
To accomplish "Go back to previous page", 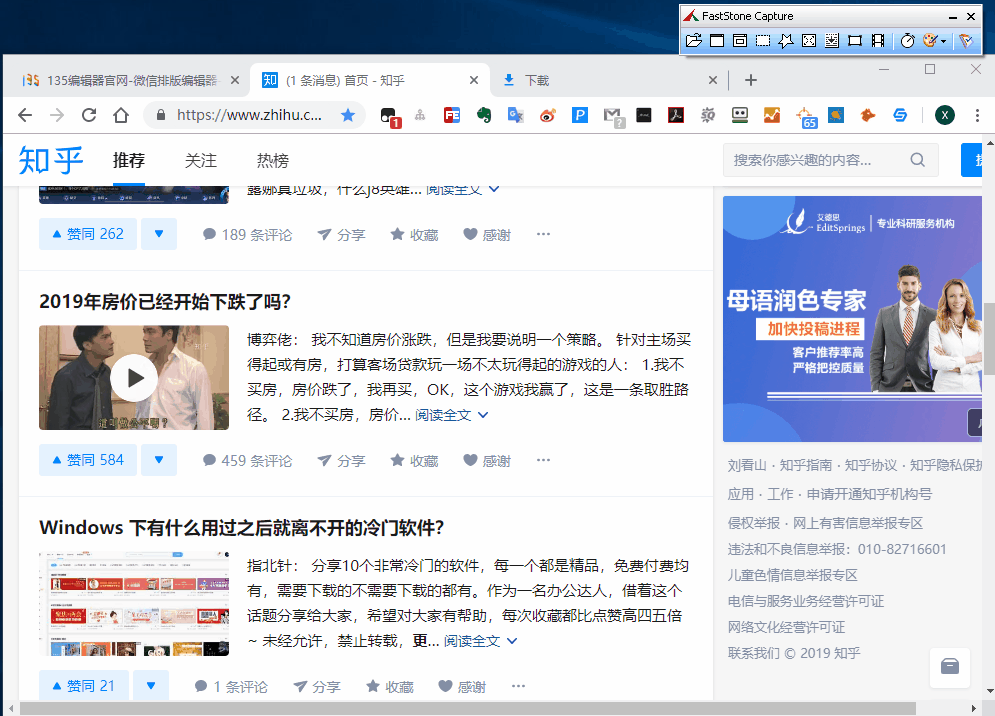I will [25, 115].
